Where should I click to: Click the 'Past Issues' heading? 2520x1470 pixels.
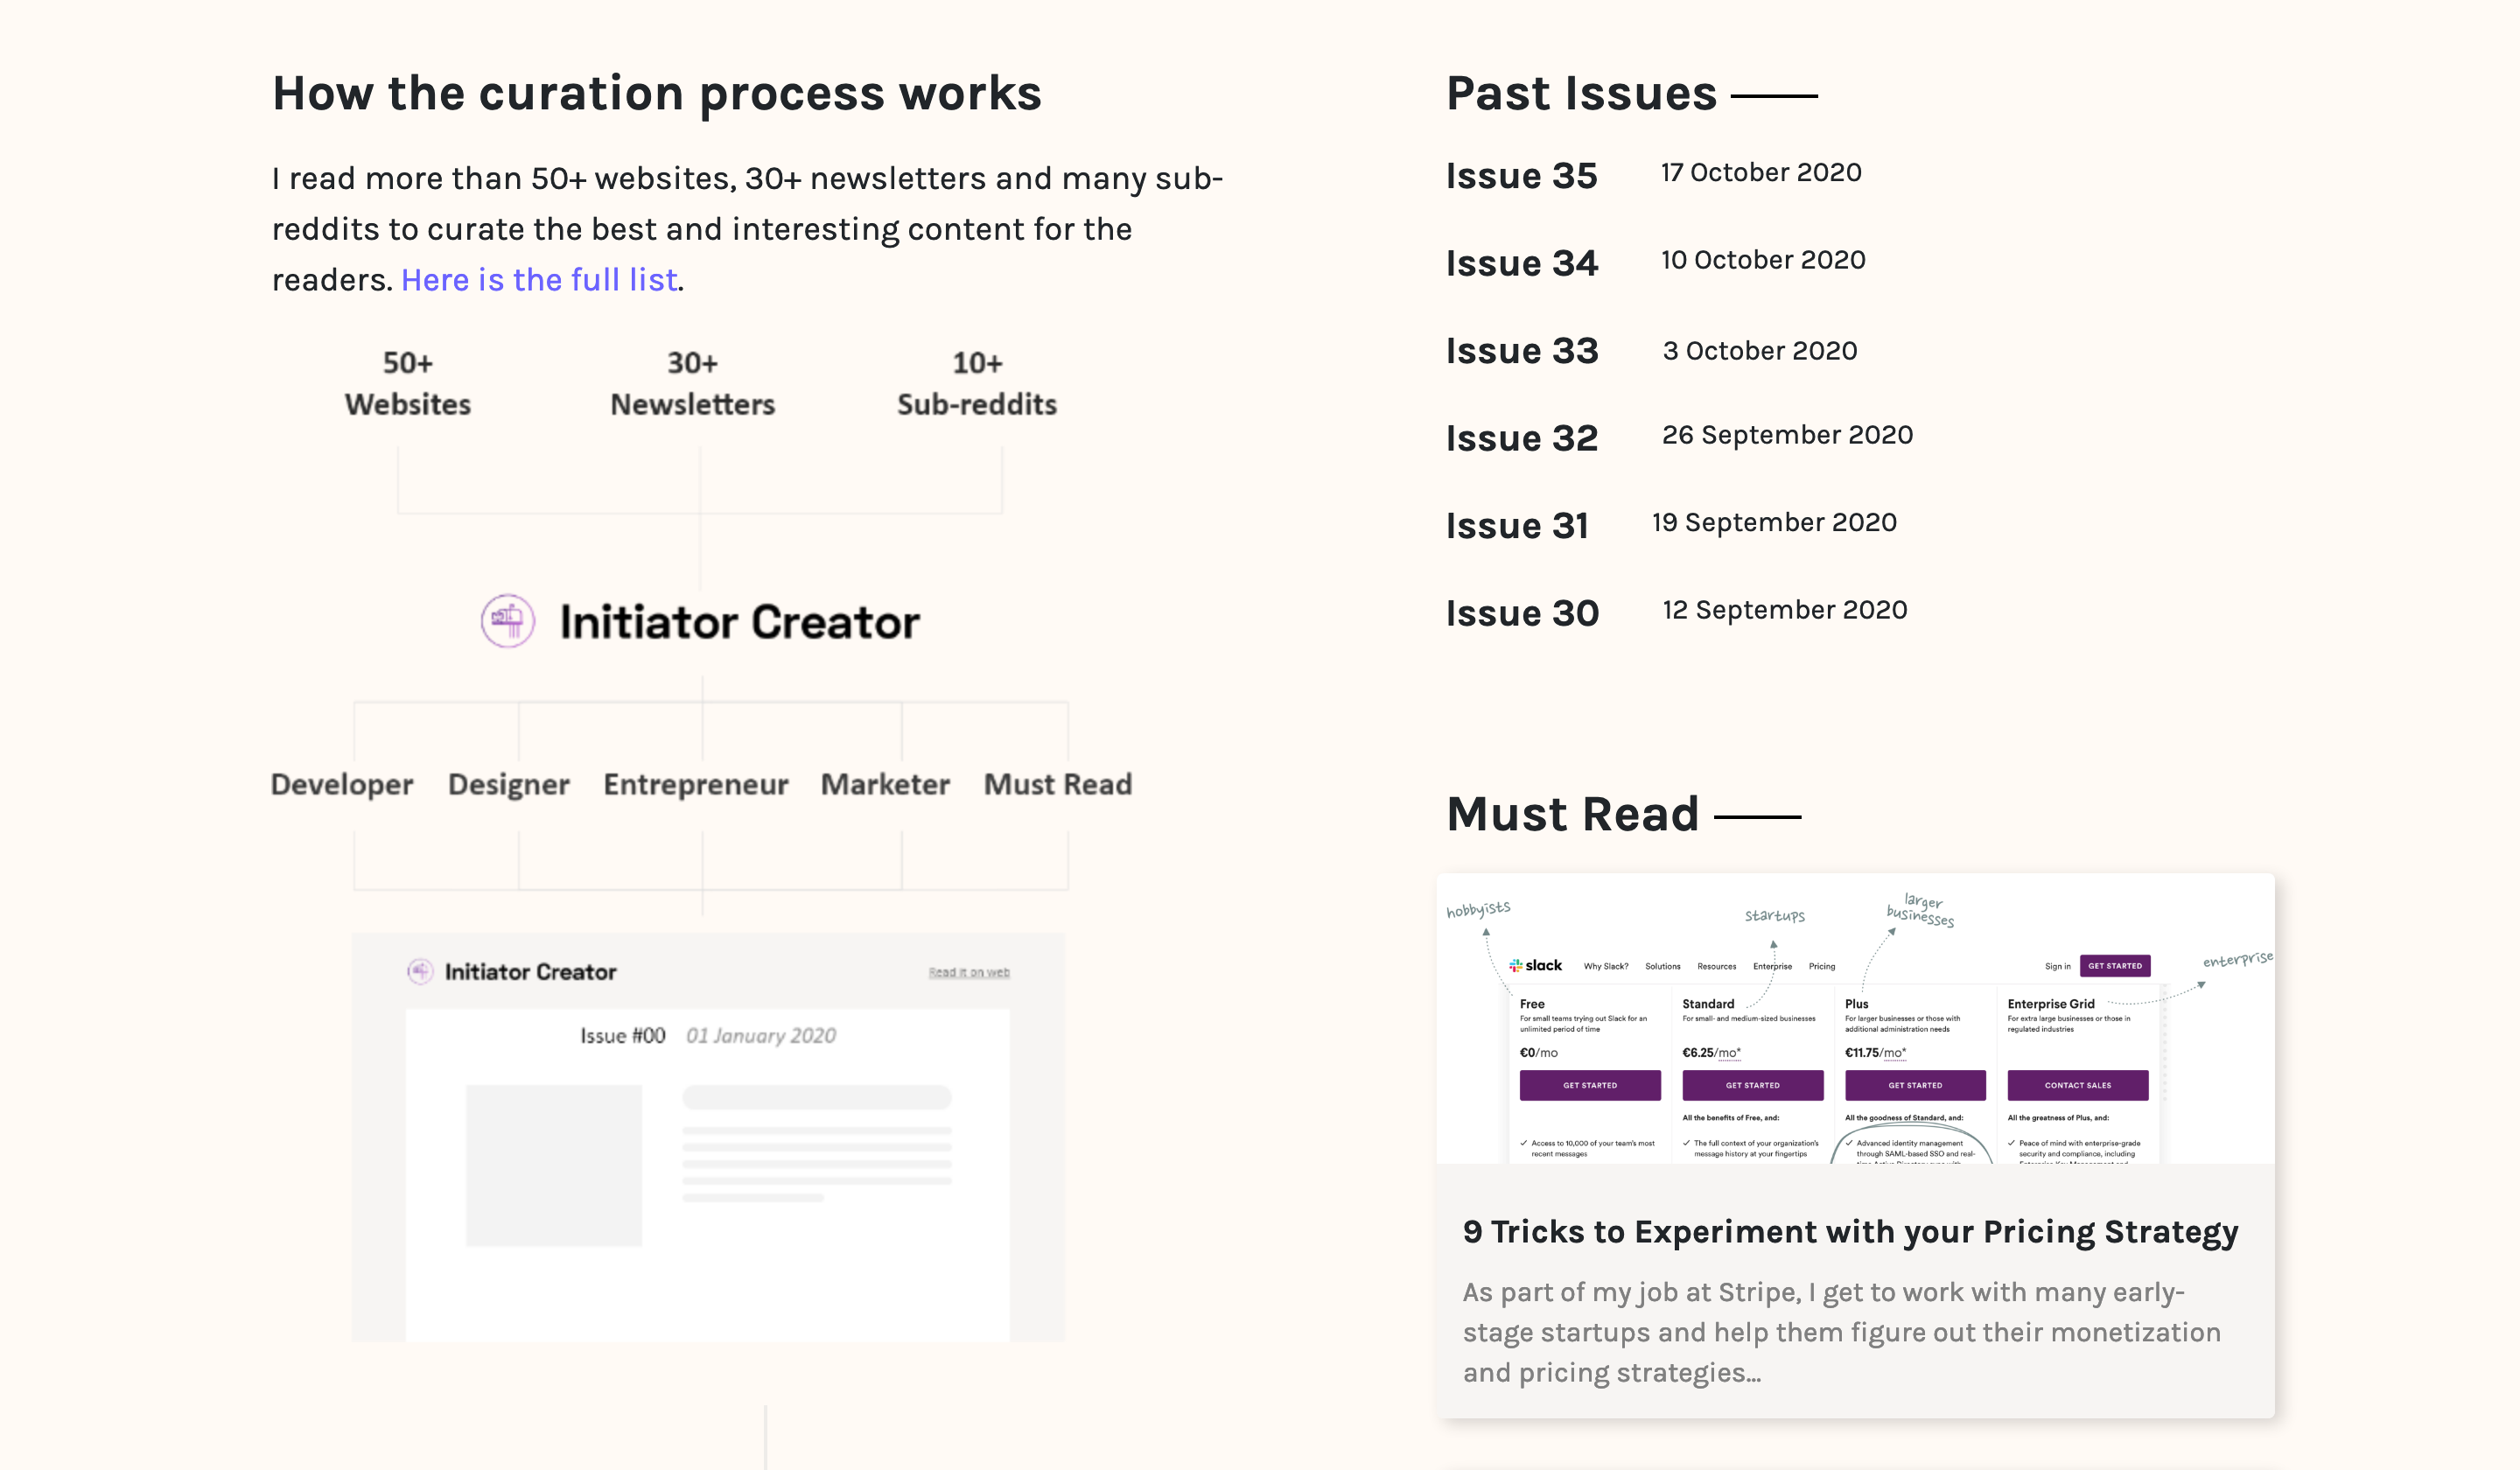point(1581,94)
